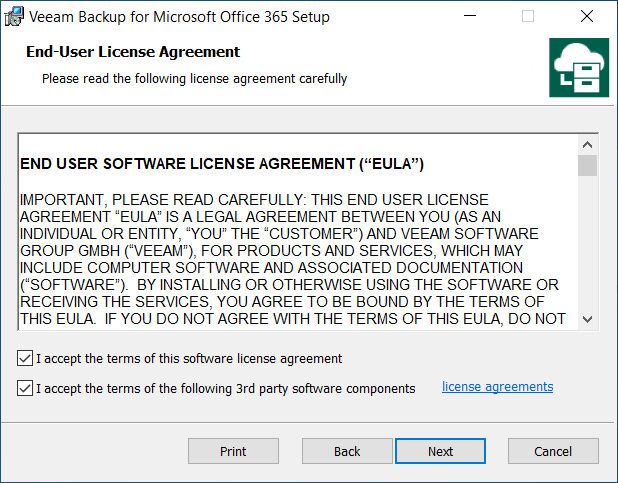This screenshot has width=618, height=483.
Task: Click the 'Veeam Backup for Microsoft Office 365 Setup' title
Action: (x=182, y=17)
